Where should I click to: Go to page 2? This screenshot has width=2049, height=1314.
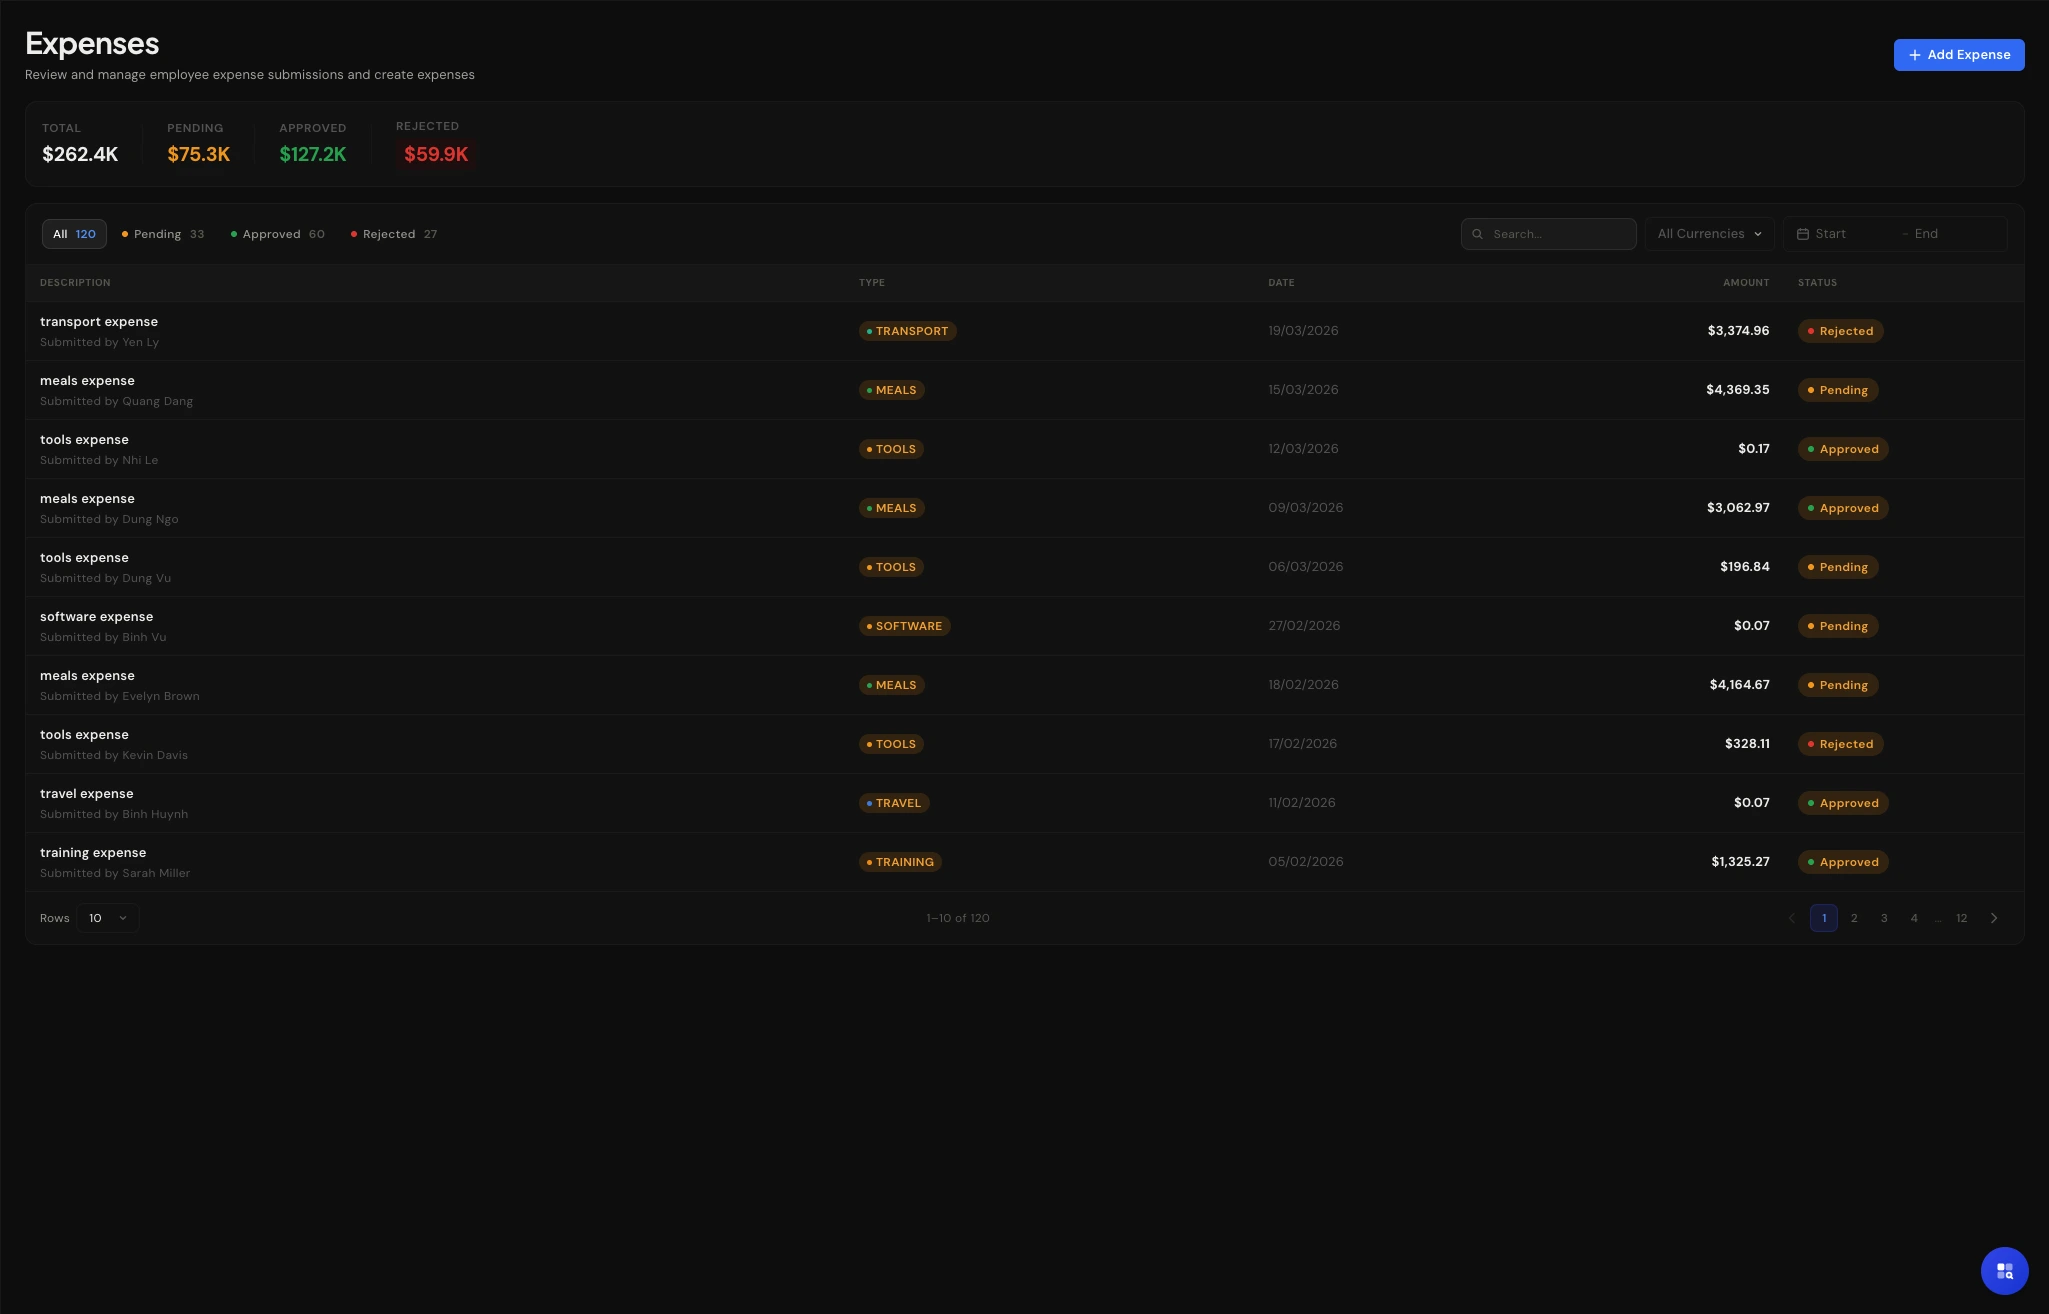click(x=1853, y=918)
